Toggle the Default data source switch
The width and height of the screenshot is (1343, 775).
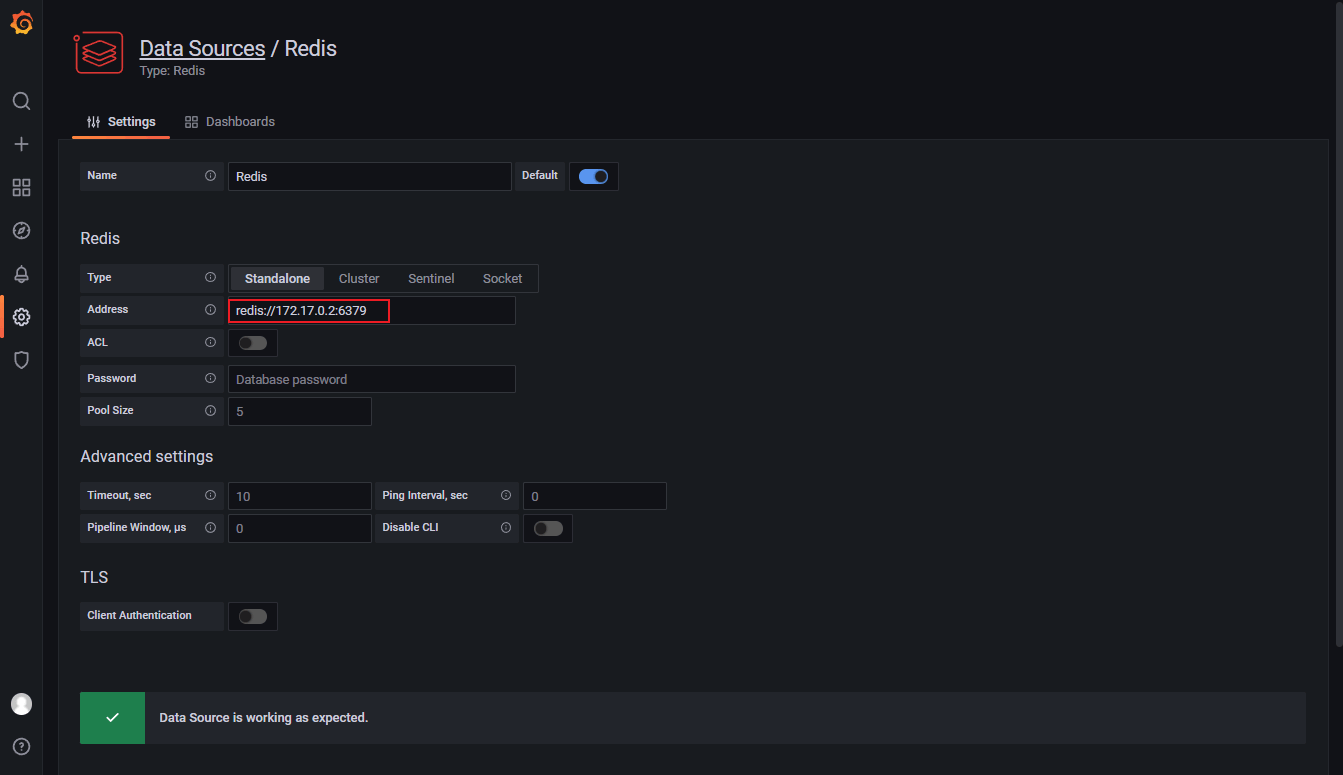click(x=593, y=176)
